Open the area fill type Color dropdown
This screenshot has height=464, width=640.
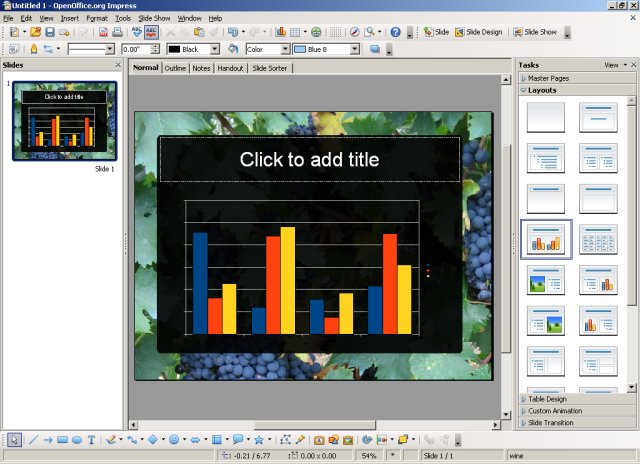click(286, 49)
